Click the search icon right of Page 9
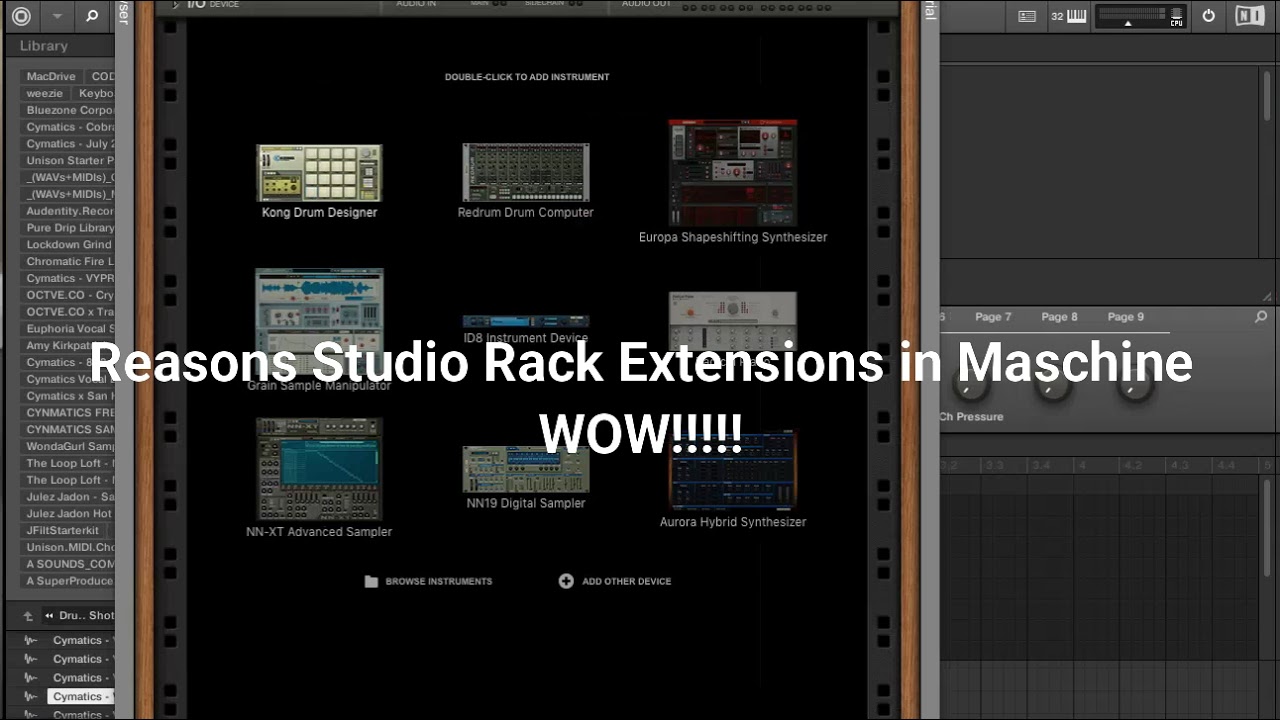The height and width of the screenshot is (720, 1280). pos(1261,317)
